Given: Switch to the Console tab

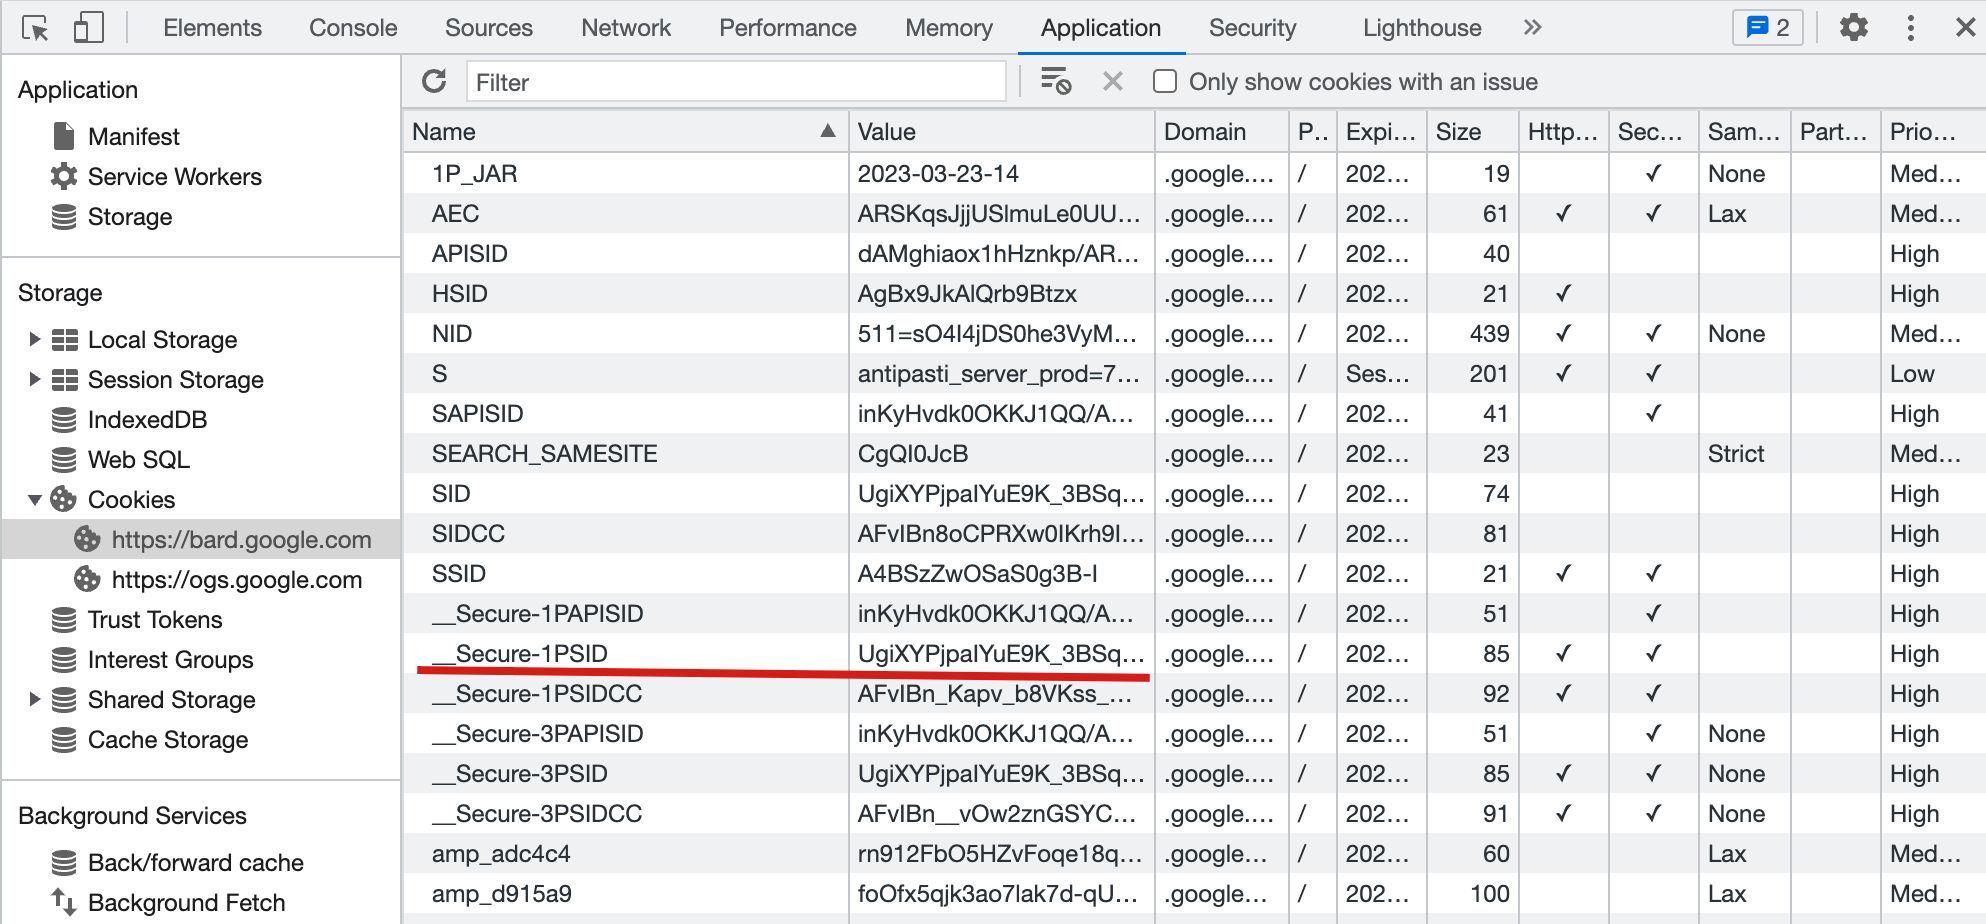Looking at the screenshot, I should coord(353,28).
